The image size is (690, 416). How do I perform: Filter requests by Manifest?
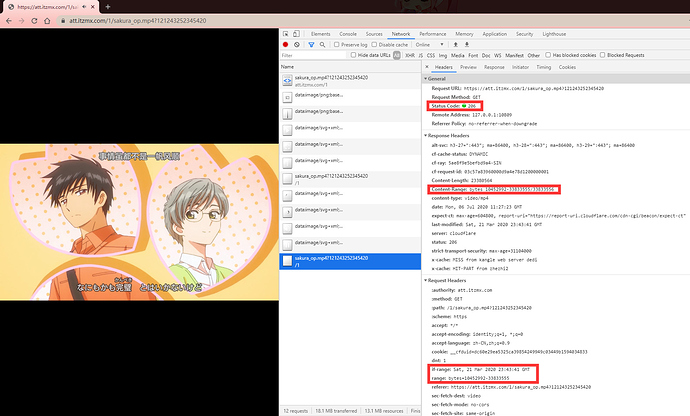pos(514,55)
